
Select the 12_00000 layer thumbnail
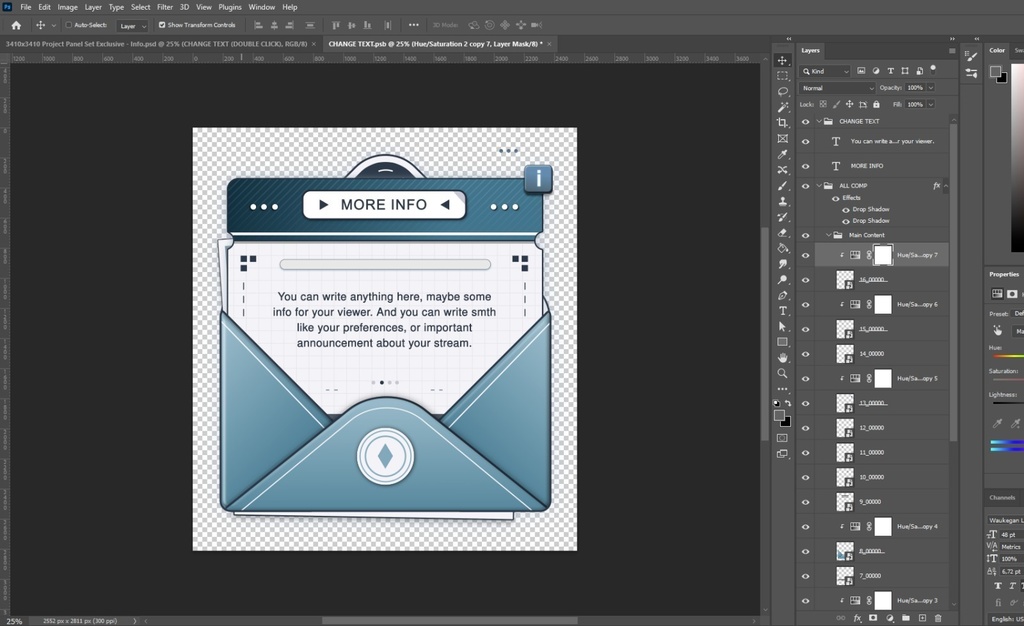845,428
